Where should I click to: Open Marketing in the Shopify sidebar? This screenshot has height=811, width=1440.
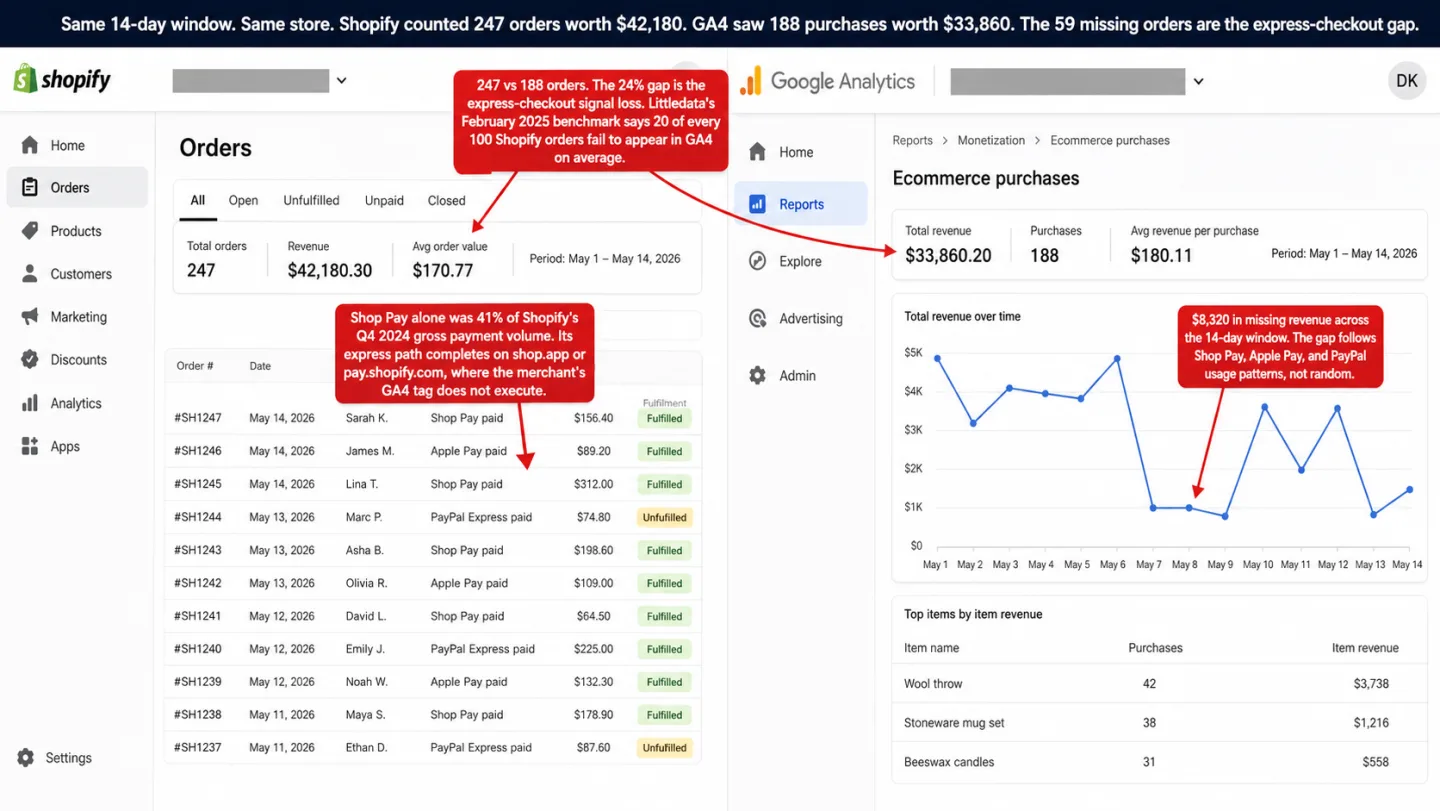(x=78, y=317)
